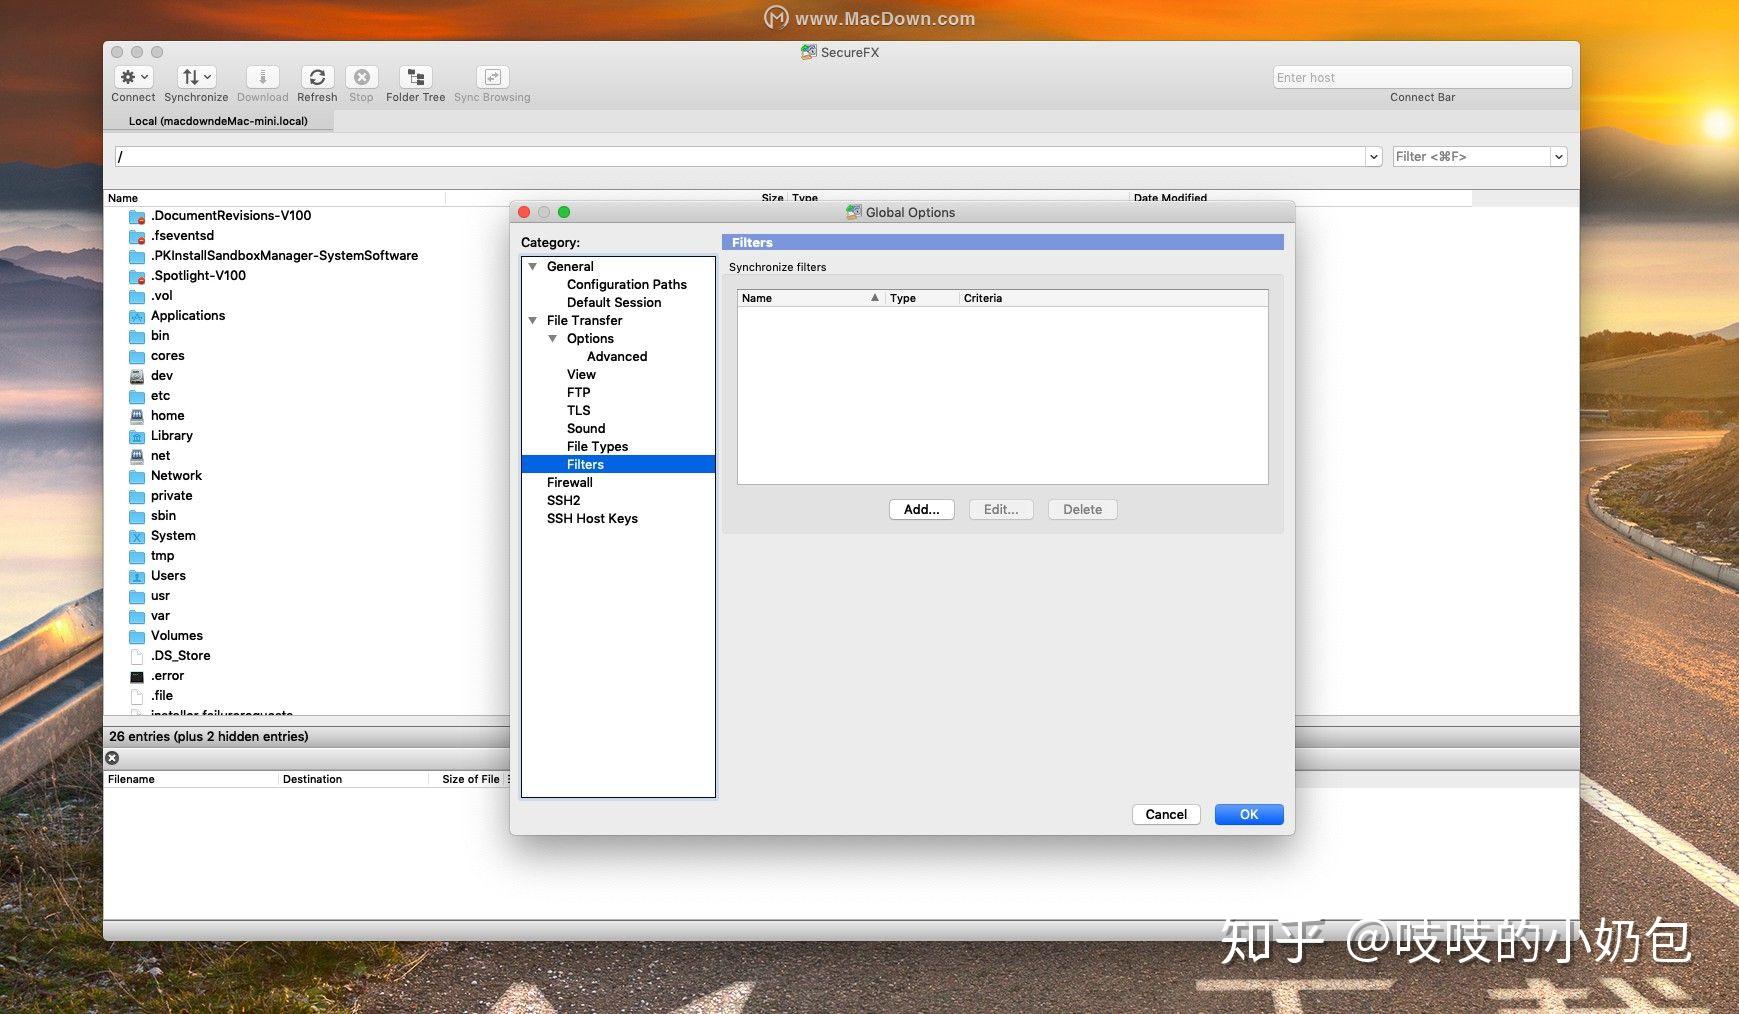Click Add... to create a filter
Image resolution: width=1739 pixels, height=1014 pixels.
[922, 509]
